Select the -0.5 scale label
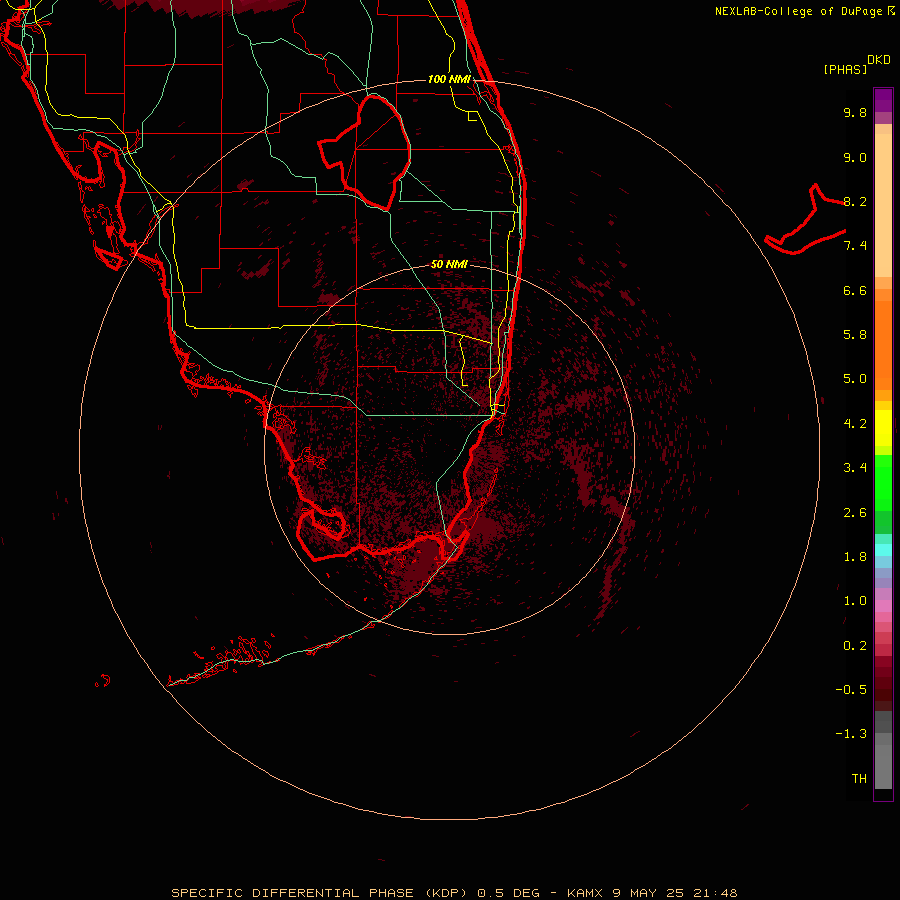 point(851,690)
